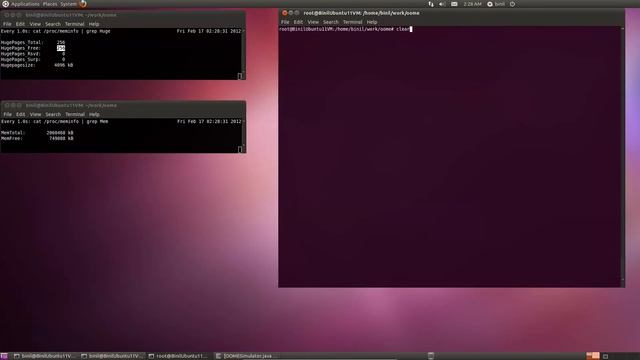Open File menu in root terminal window
This screenshot has width=640, height=360.
click(285, 22)
